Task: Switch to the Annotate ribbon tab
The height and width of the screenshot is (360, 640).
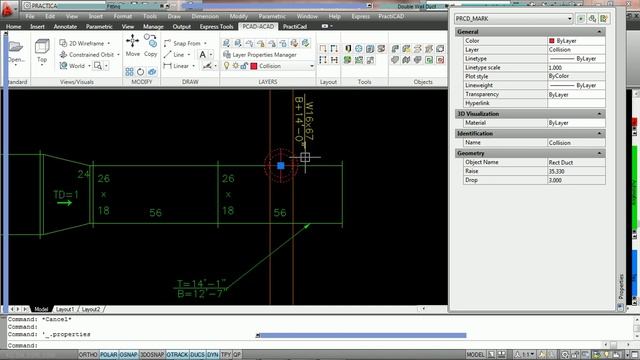Action: click(x=65, y=27)
